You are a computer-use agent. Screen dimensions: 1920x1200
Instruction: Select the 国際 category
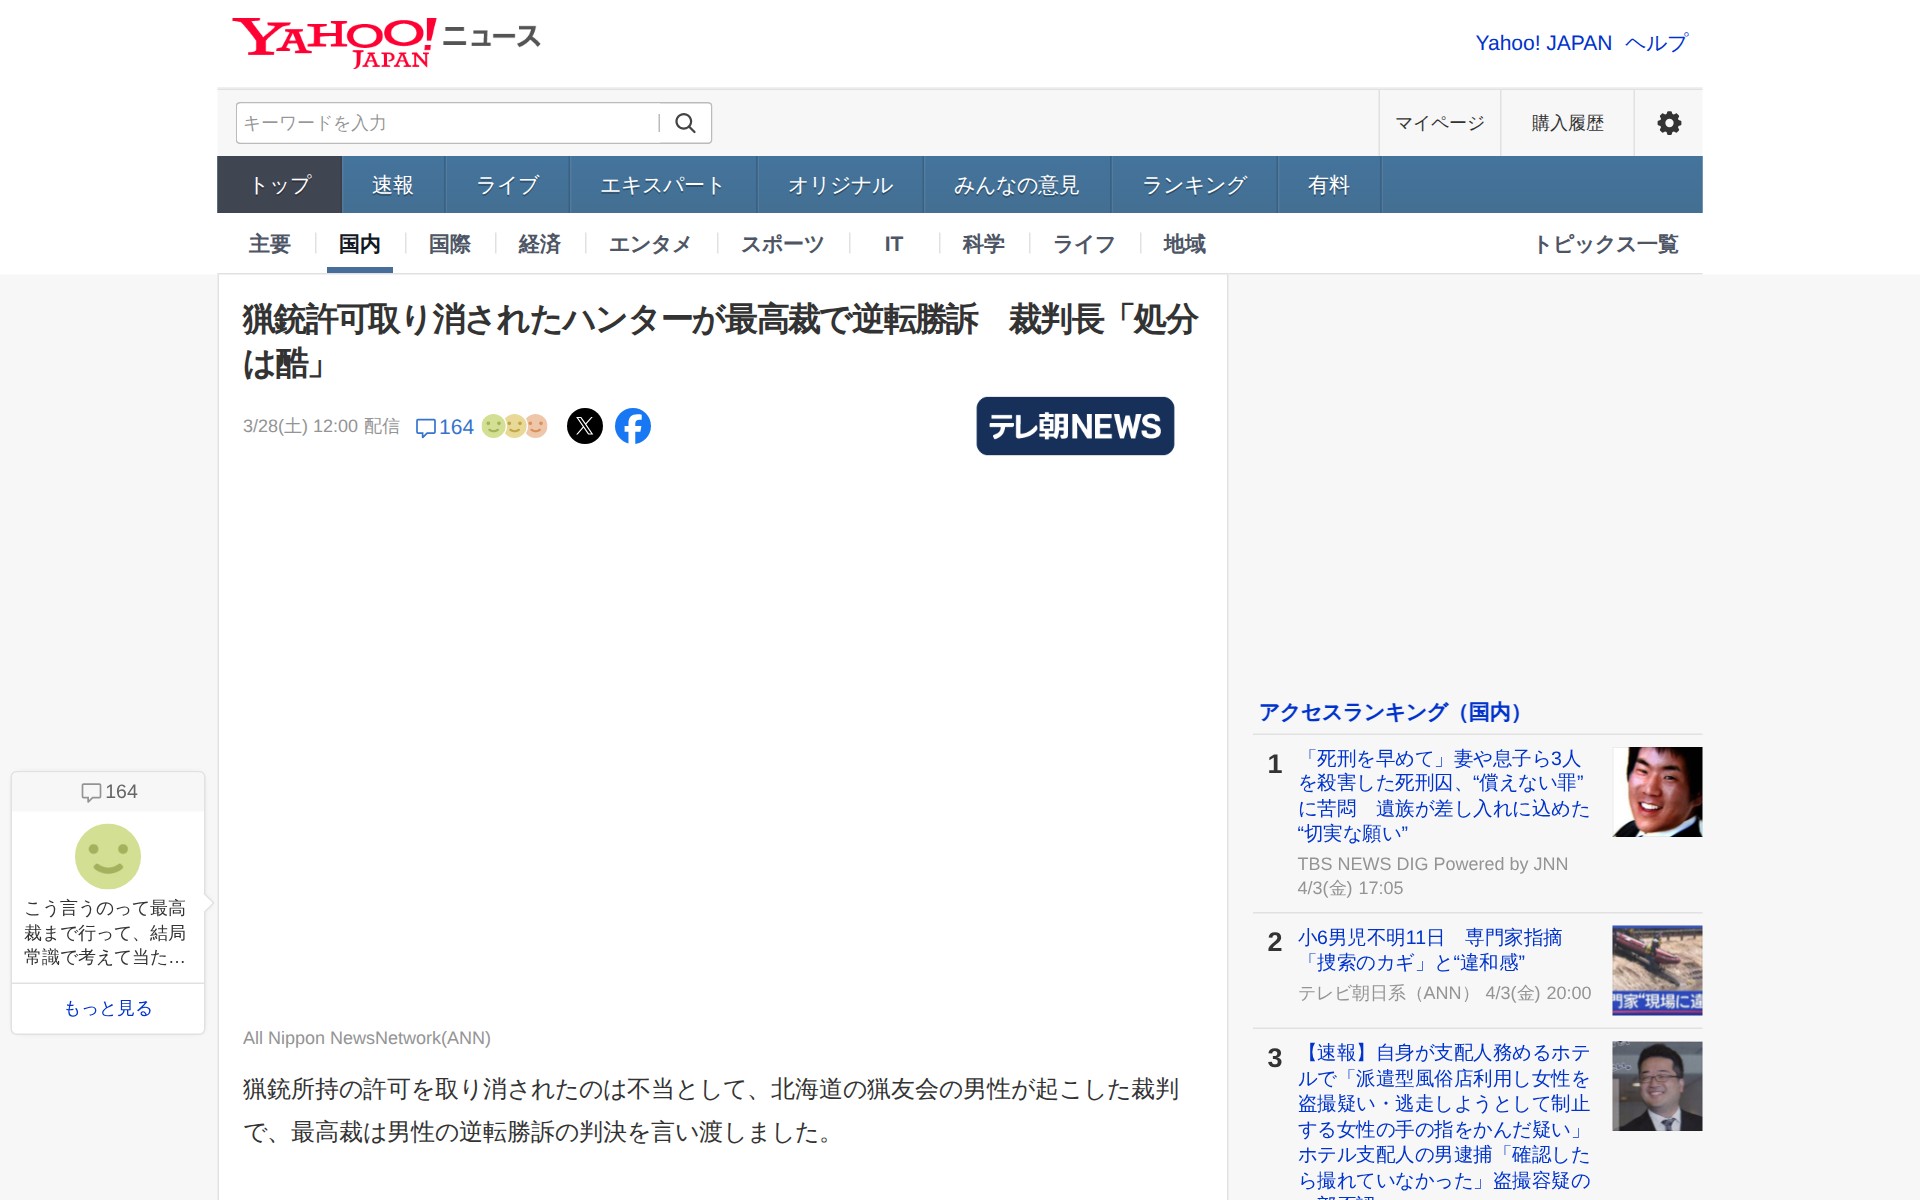point(449,244)
